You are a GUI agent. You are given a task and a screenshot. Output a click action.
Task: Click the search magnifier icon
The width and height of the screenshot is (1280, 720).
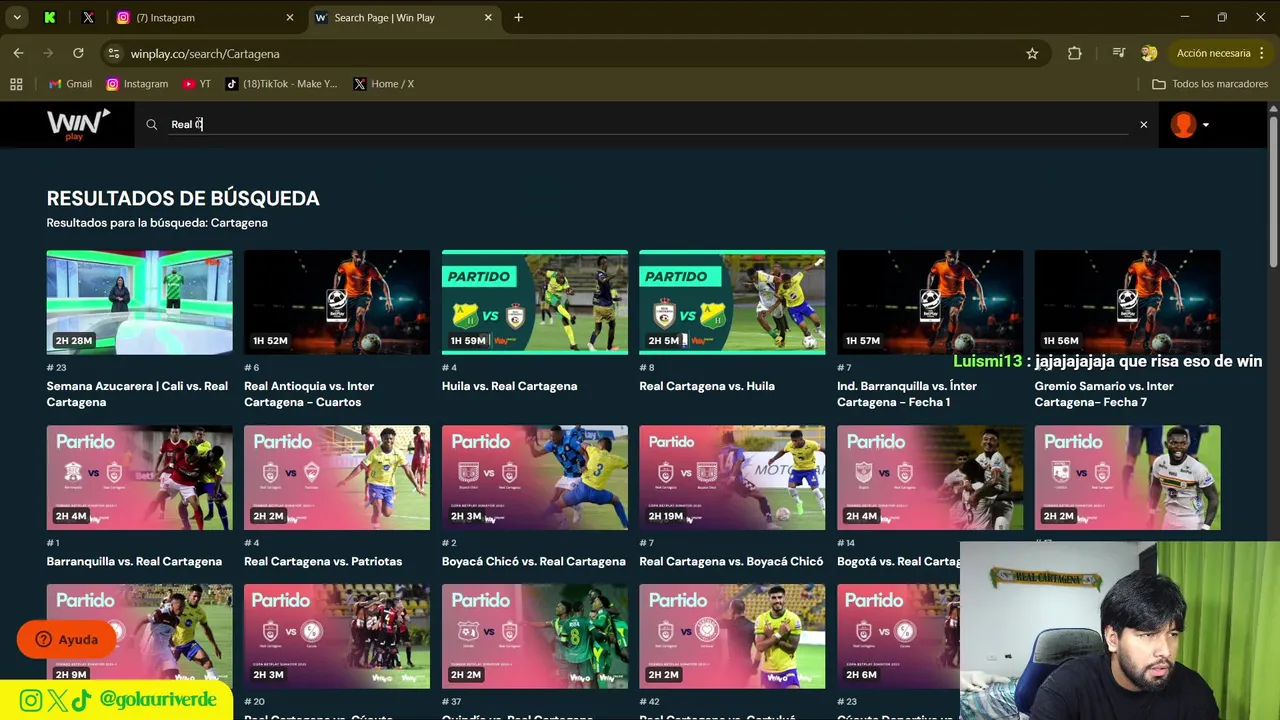[x=152, y=125]
